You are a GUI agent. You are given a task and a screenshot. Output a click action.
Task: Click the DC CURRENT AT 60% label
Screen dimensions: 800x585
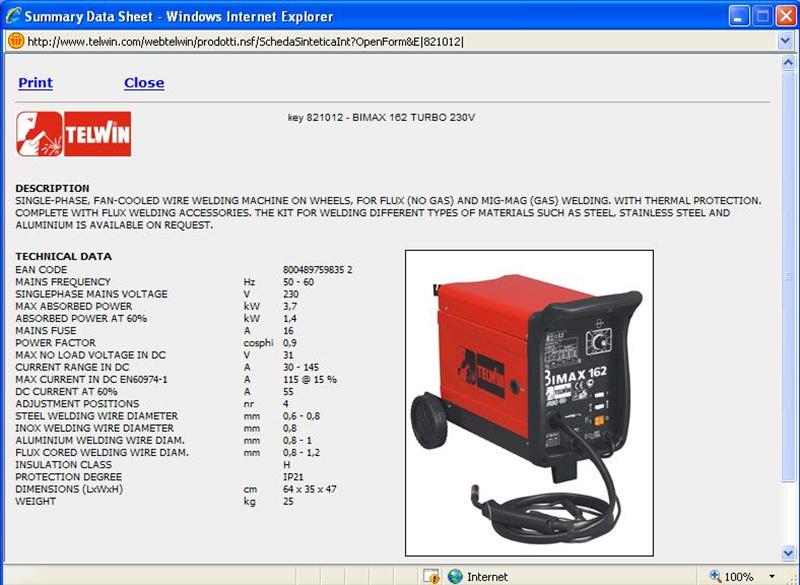click(66, 392)
